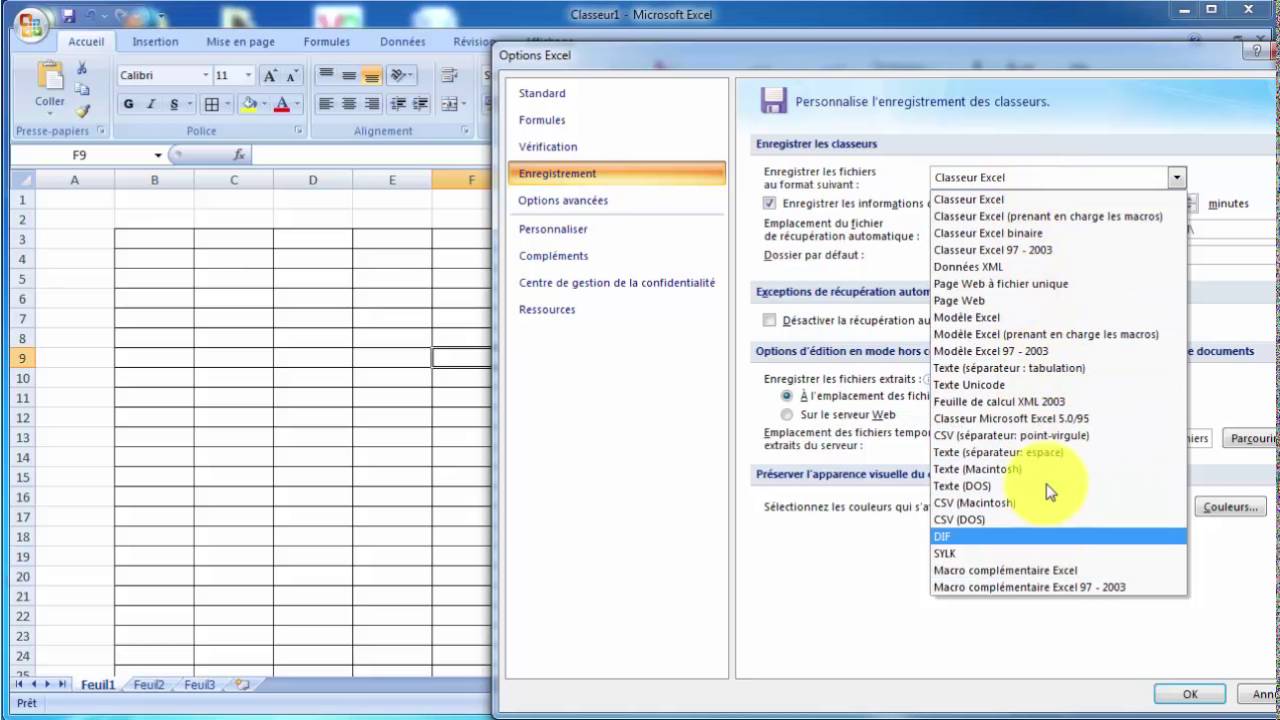Align text left in ribbon
The width and height of the screenshot is (1280, 720).
coord(326,104)
